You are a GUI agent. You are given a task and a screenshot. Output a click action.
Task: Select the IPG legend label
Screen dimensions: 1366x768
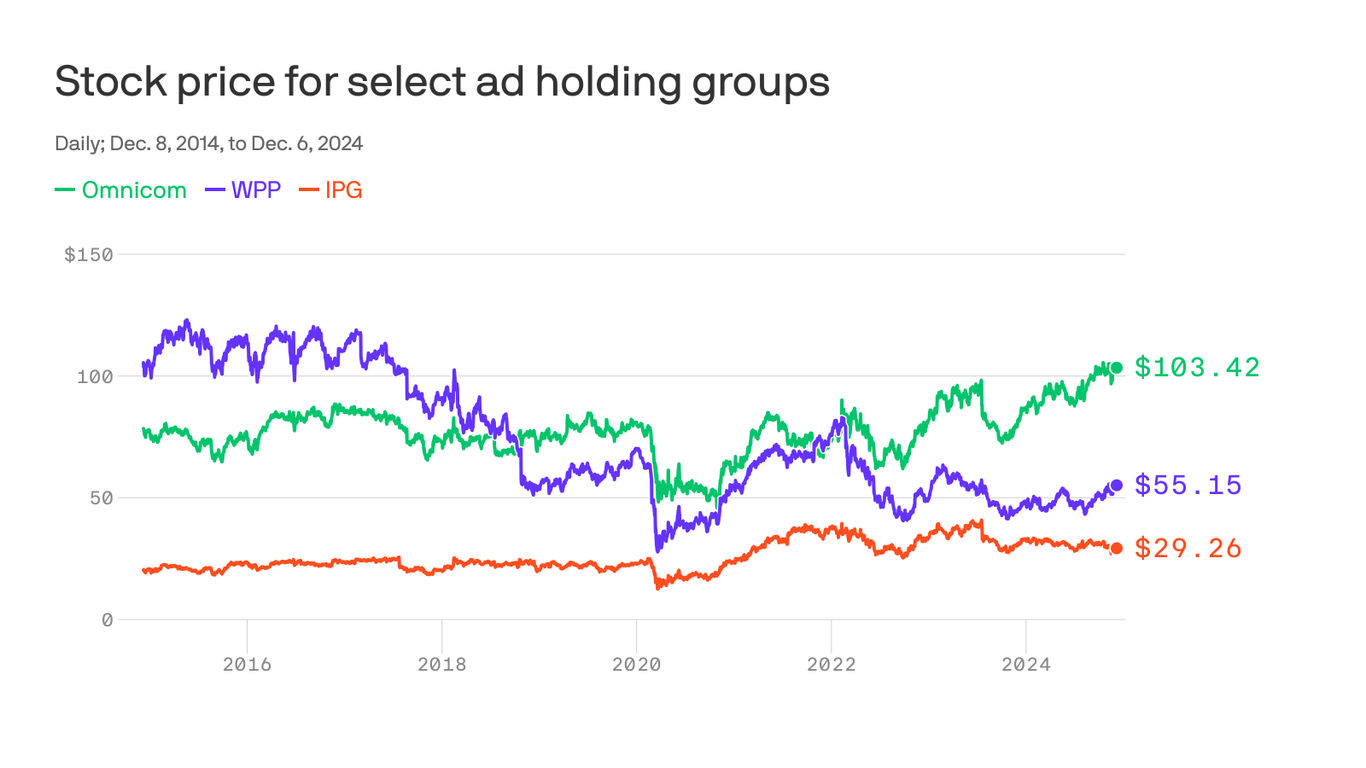coord(344,190)
